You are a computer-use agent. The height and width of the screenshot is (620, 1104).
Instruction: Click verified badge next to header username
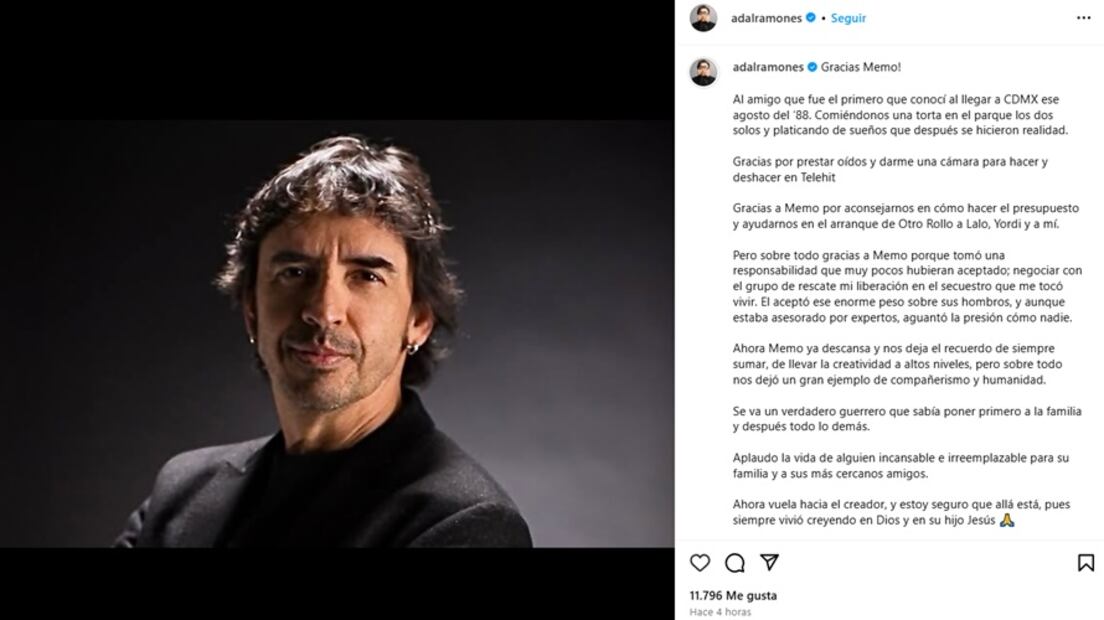(x=811, y=18)
